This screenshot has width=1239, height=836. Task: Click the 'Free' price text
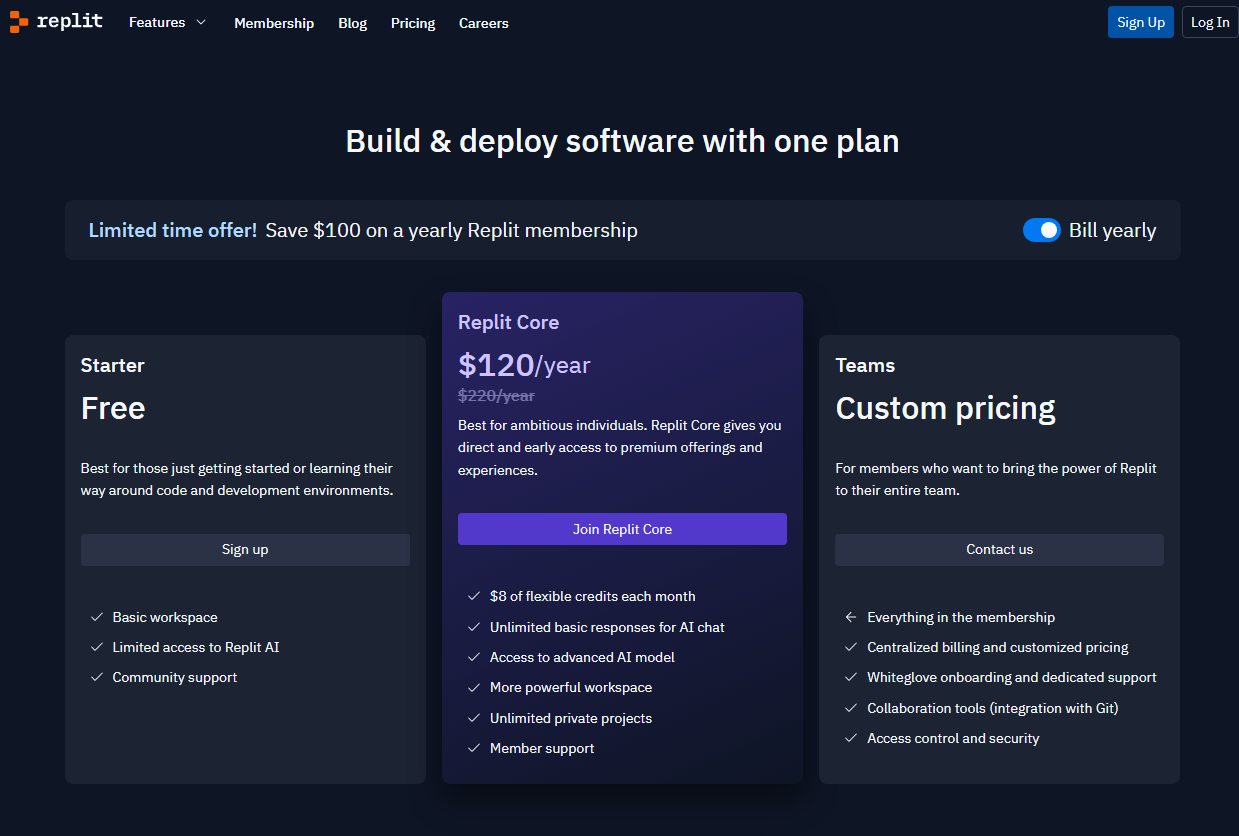(x=113, y=408)
